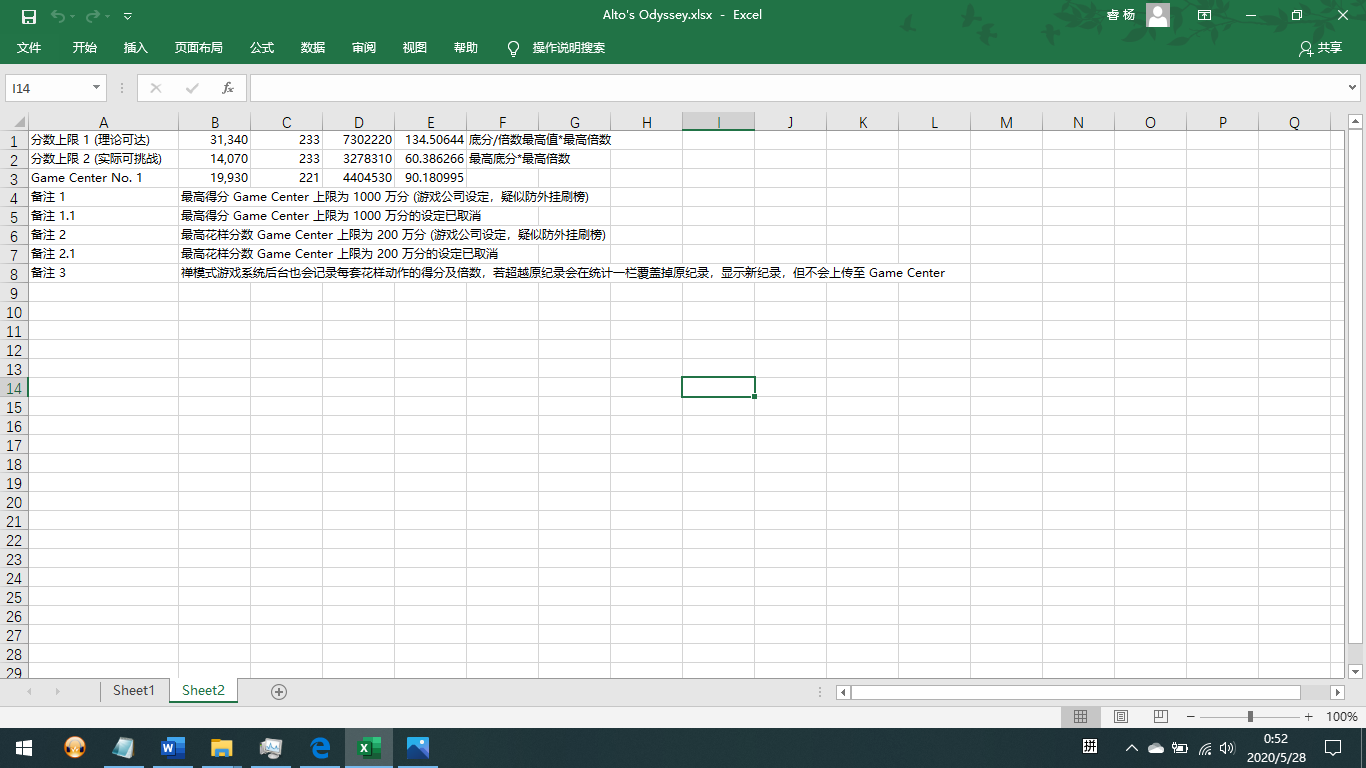Select column A header
The width and height of the screenshot is (1366, 768).
(104, 123)
